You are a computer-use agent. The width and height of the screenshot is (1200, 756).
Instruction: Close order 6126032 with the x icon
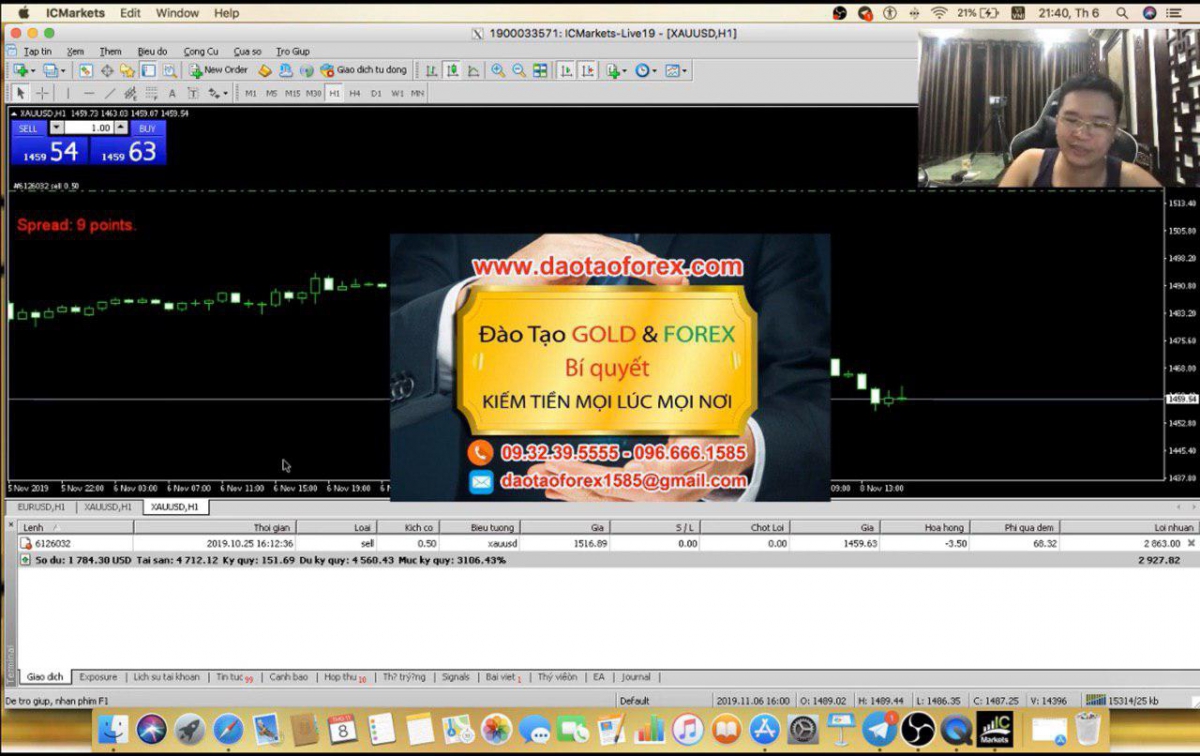[x=1190, y=543]
